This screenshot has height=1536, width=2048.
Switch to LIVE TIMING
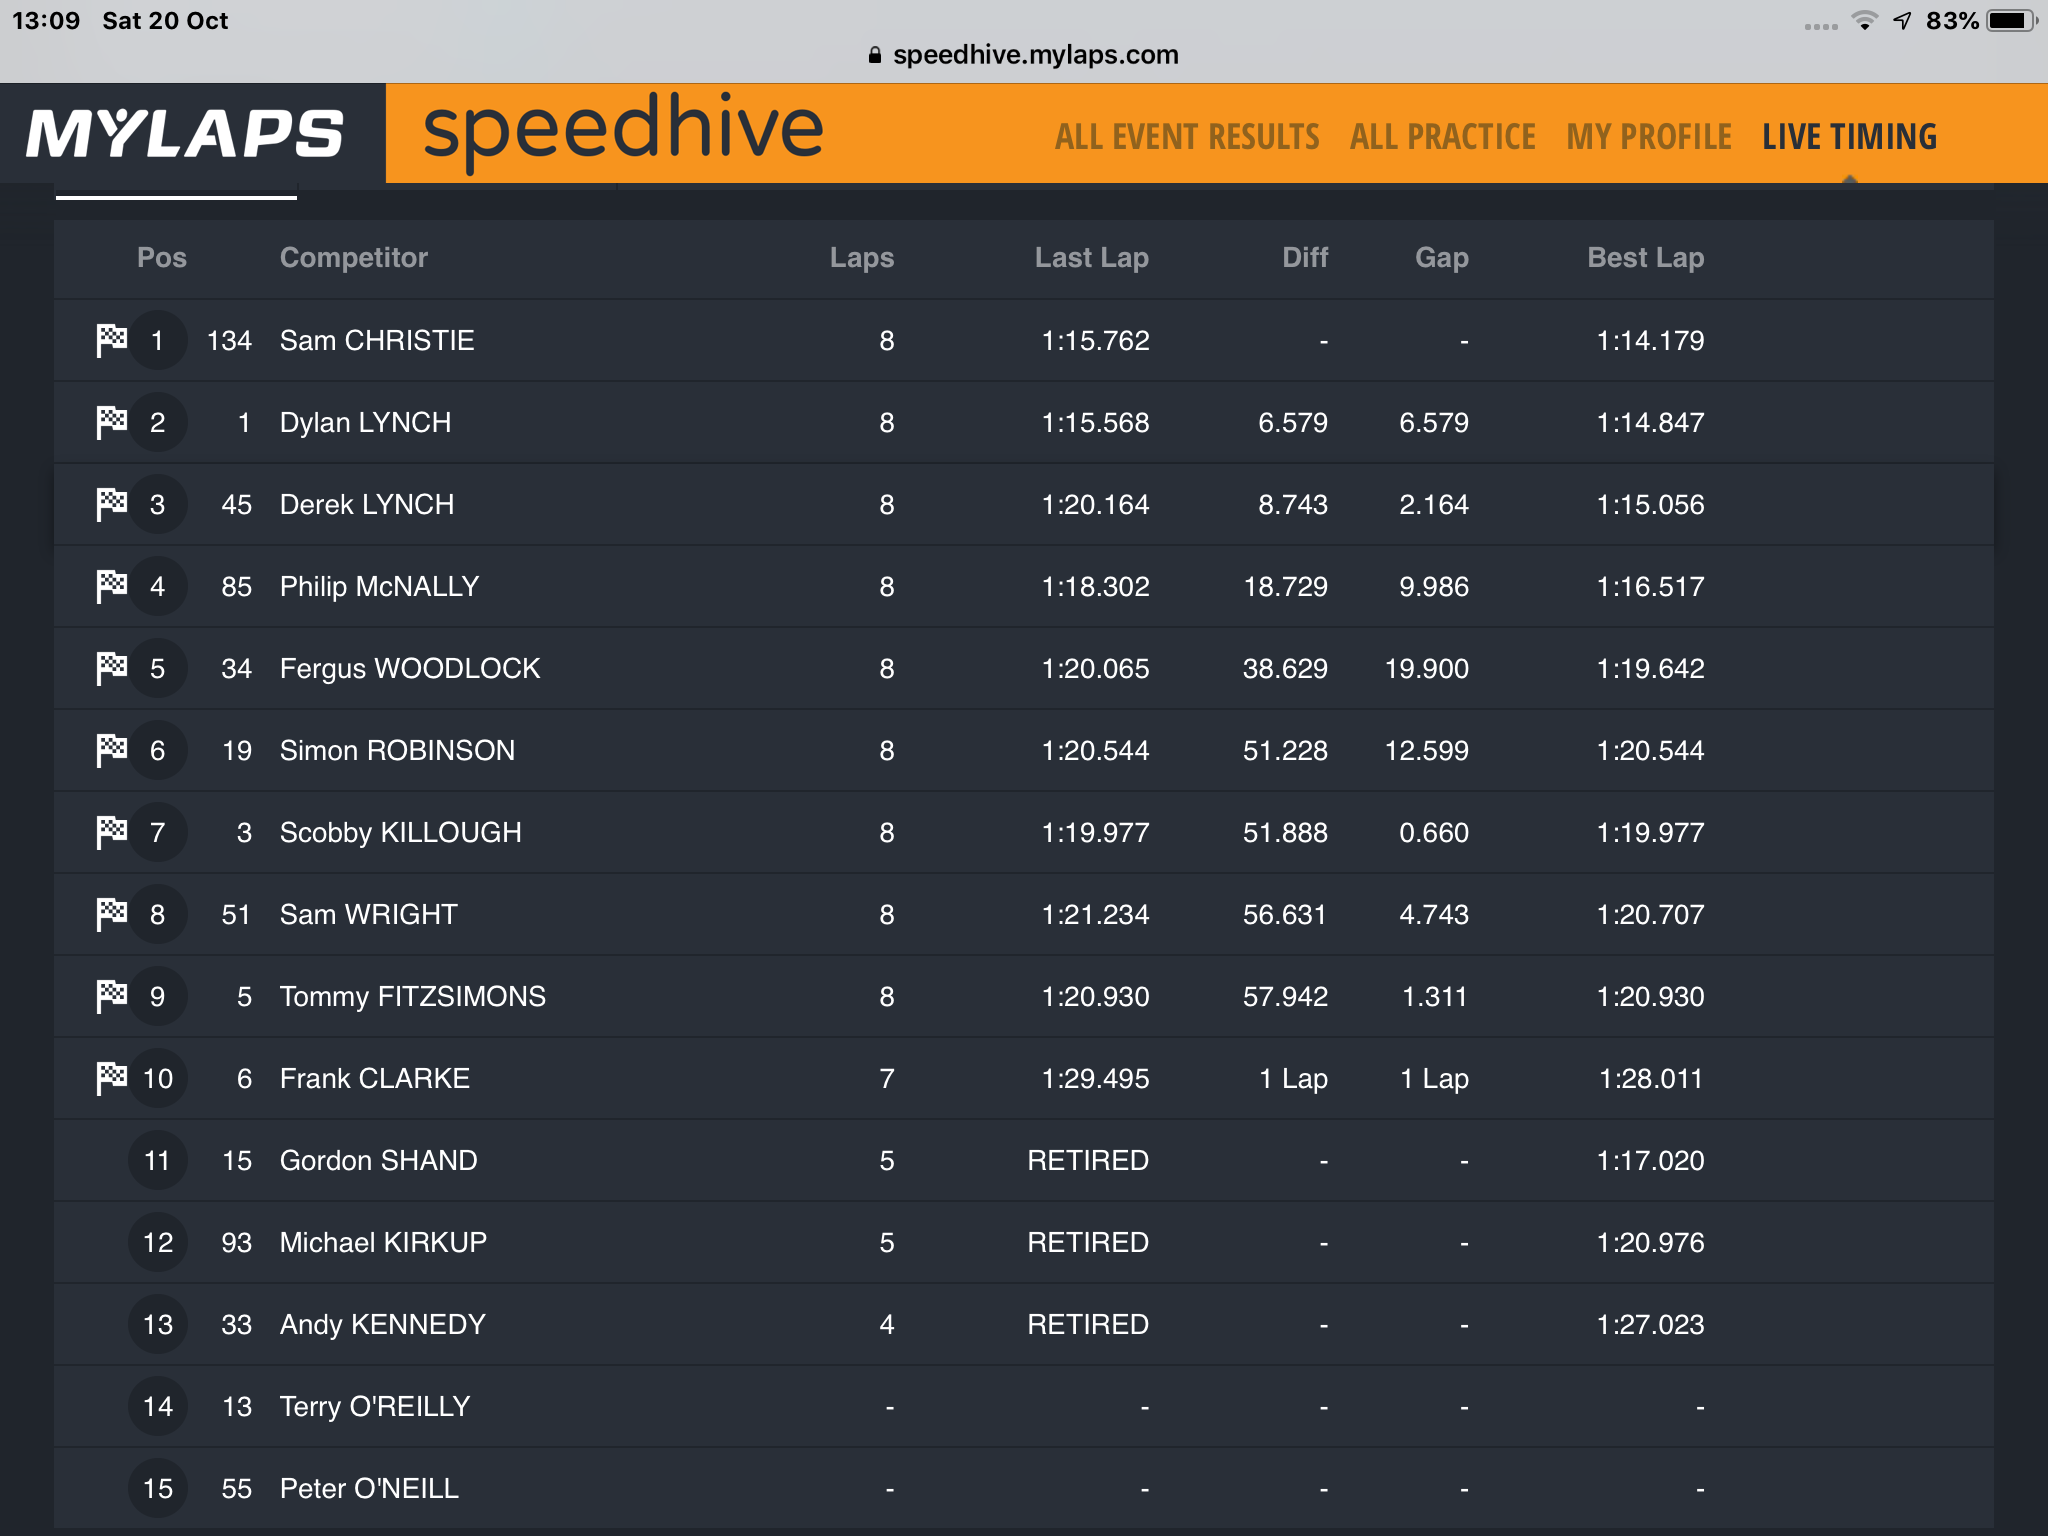pyautogui.click(x=1850, y=137)
